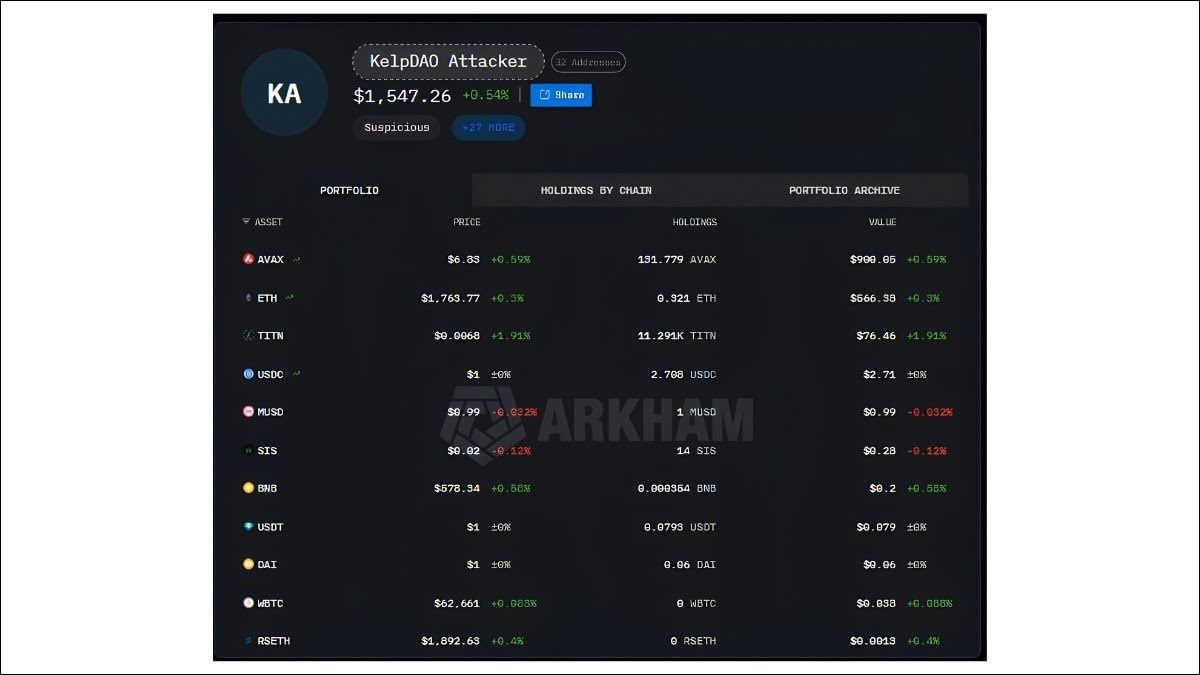This screenshot has width=1200, height=675.
Task: Click the 0.0793 USDT holdings cell
Action: point(680,527)
